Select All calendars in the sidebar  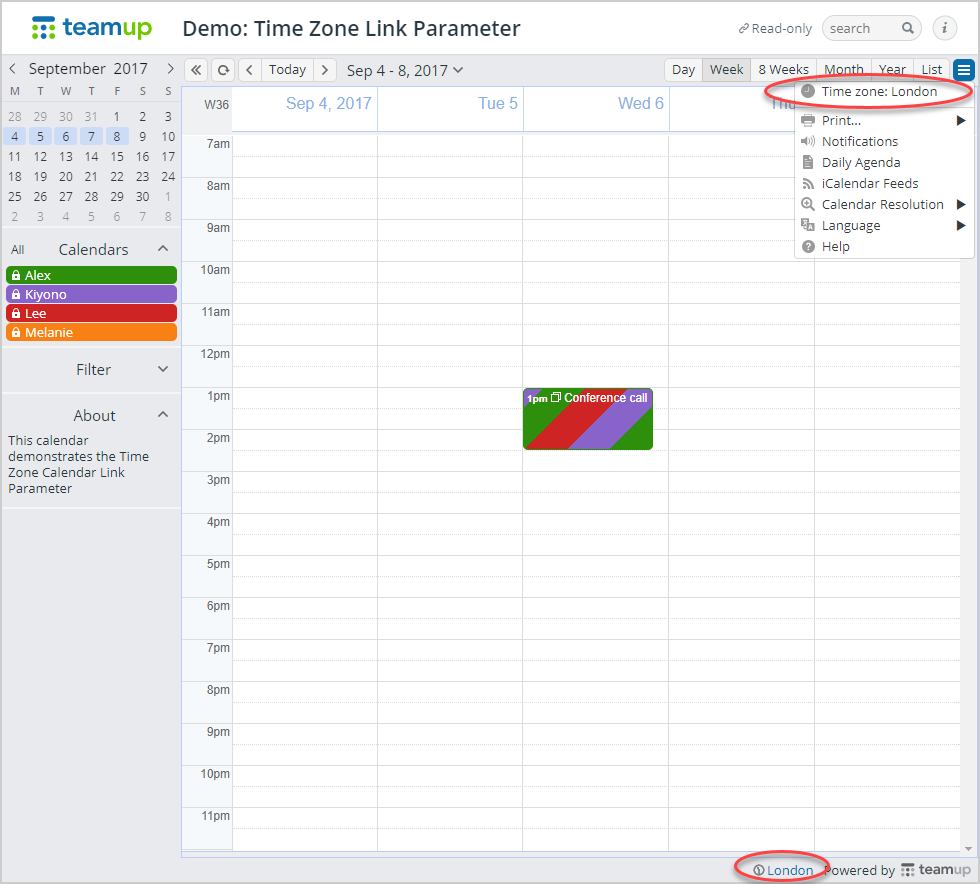coord(18,250)
